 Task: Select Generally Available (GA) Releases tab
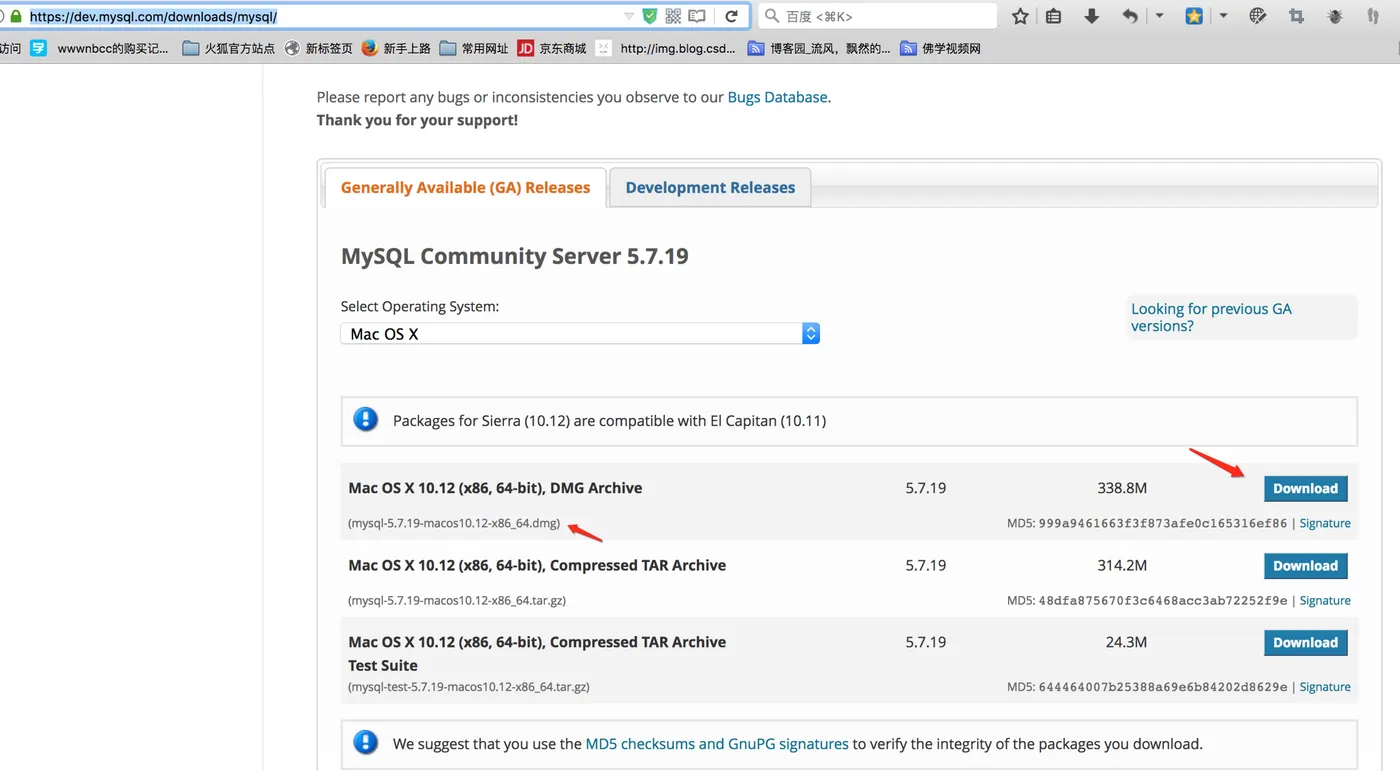(465, 188)
